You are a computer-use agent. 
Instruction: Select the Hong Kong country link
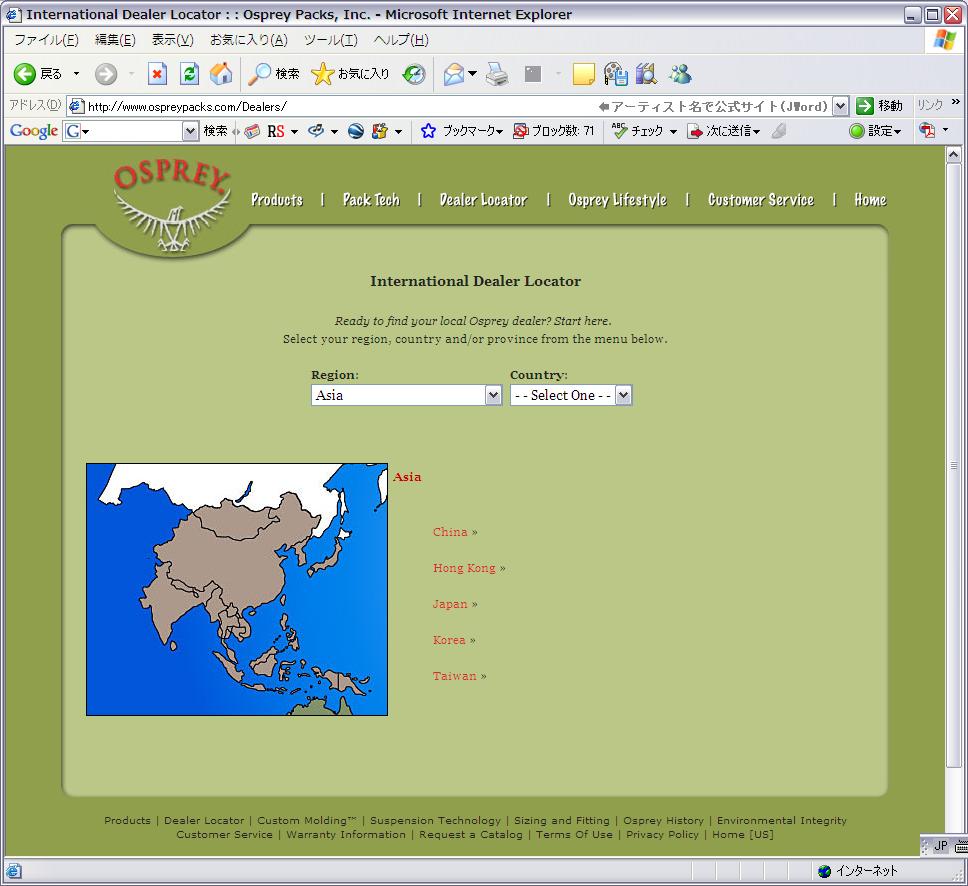coord(464,568)
